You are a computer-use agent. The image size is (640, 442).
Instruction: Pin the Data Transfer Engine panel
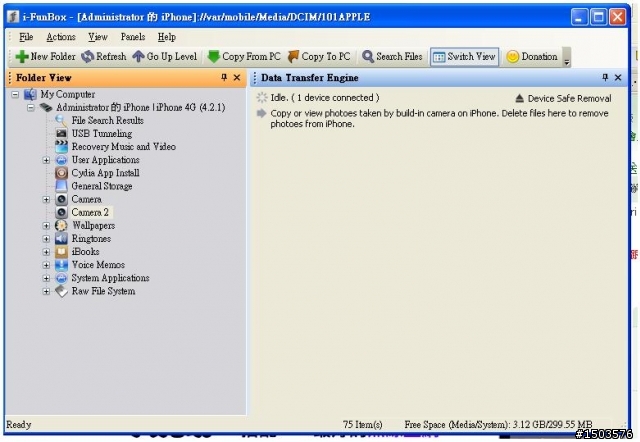click(605, 77)
